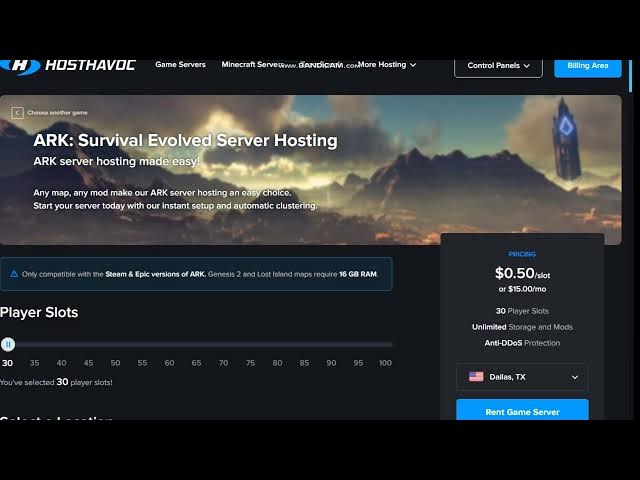This screenshot has height=480, width=640.
Task: Click the chevron in the Dallas, TX selector
Action: click(575, 377)
